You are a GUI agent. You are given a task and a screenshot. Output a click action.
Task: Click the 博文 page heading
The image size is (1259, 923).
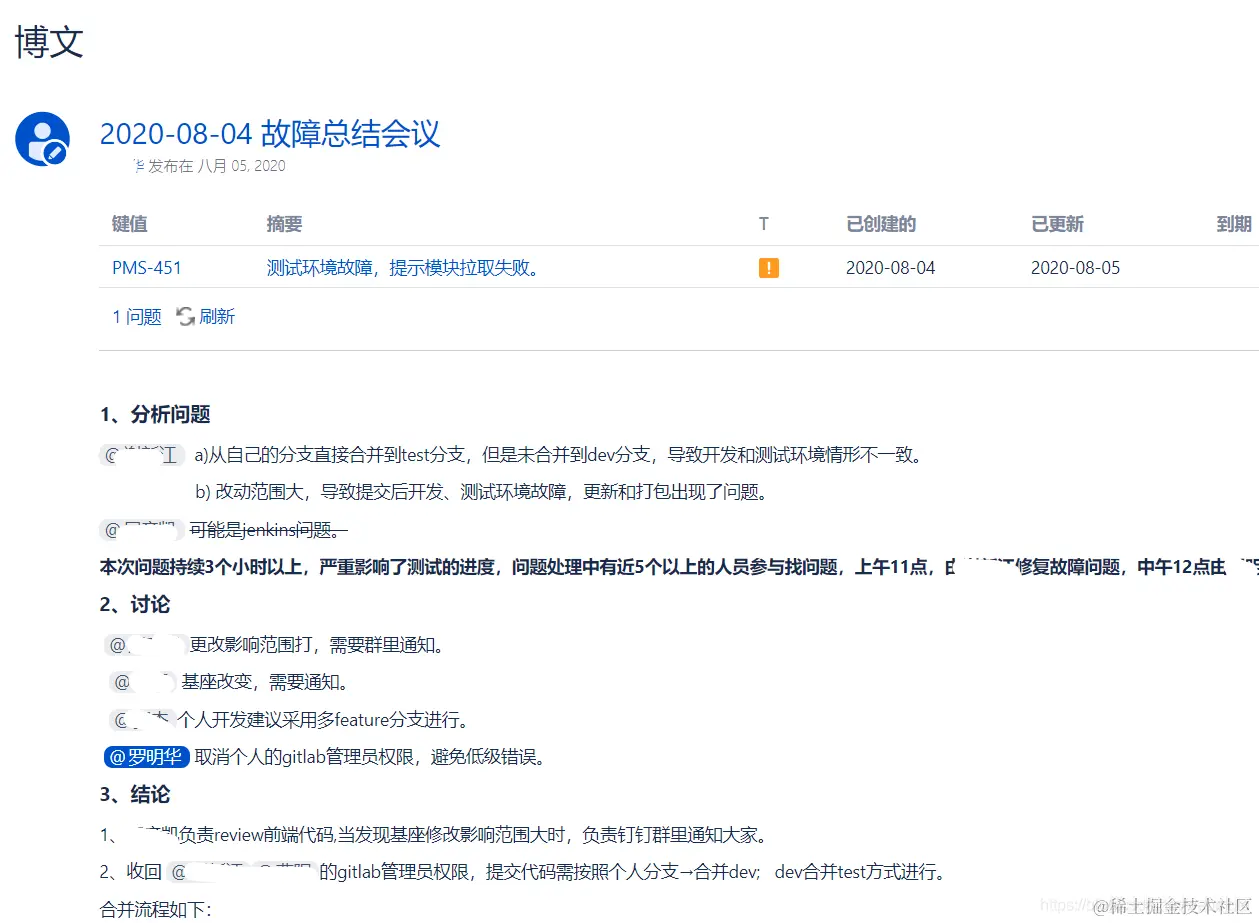coord(49,42)
